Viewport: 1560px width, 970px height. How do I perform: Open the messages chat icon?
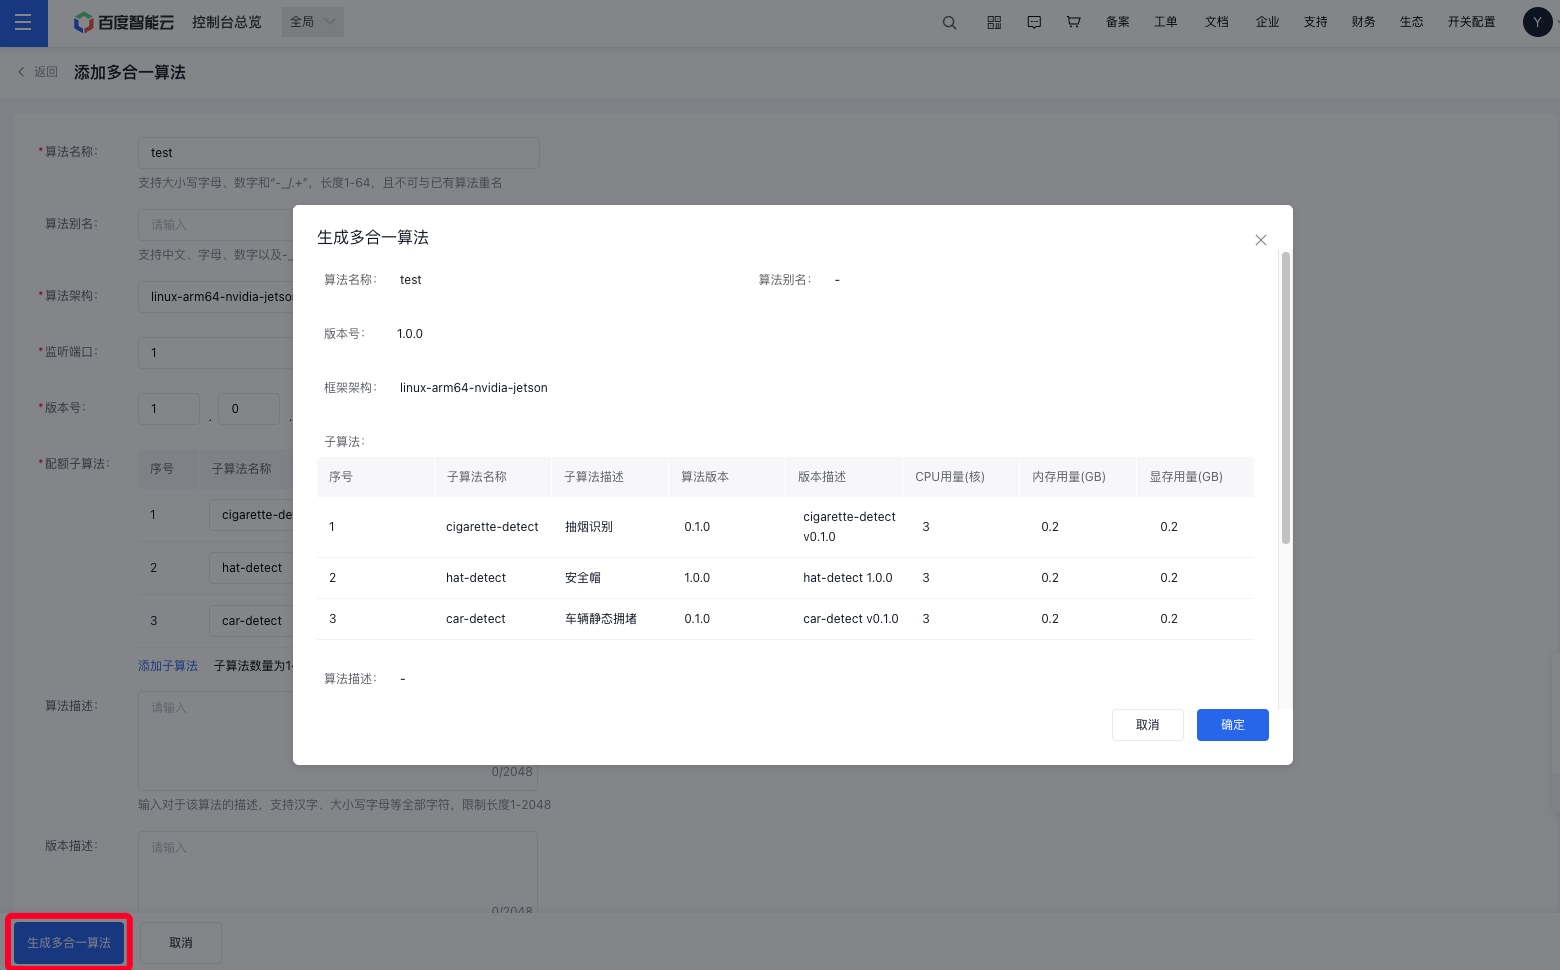[x=1034, y=22]
